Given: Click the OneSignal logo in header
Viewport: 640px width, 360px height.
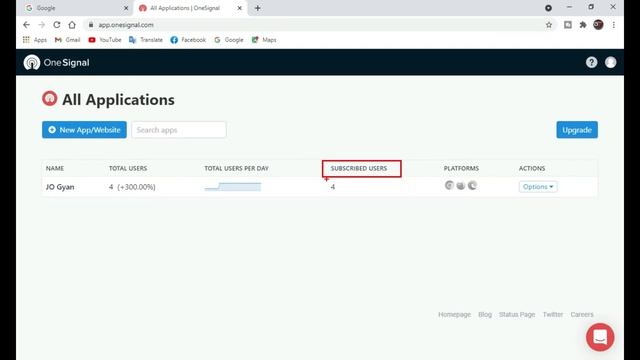Looking at the screenshot, I should click(x=56, y=62).
